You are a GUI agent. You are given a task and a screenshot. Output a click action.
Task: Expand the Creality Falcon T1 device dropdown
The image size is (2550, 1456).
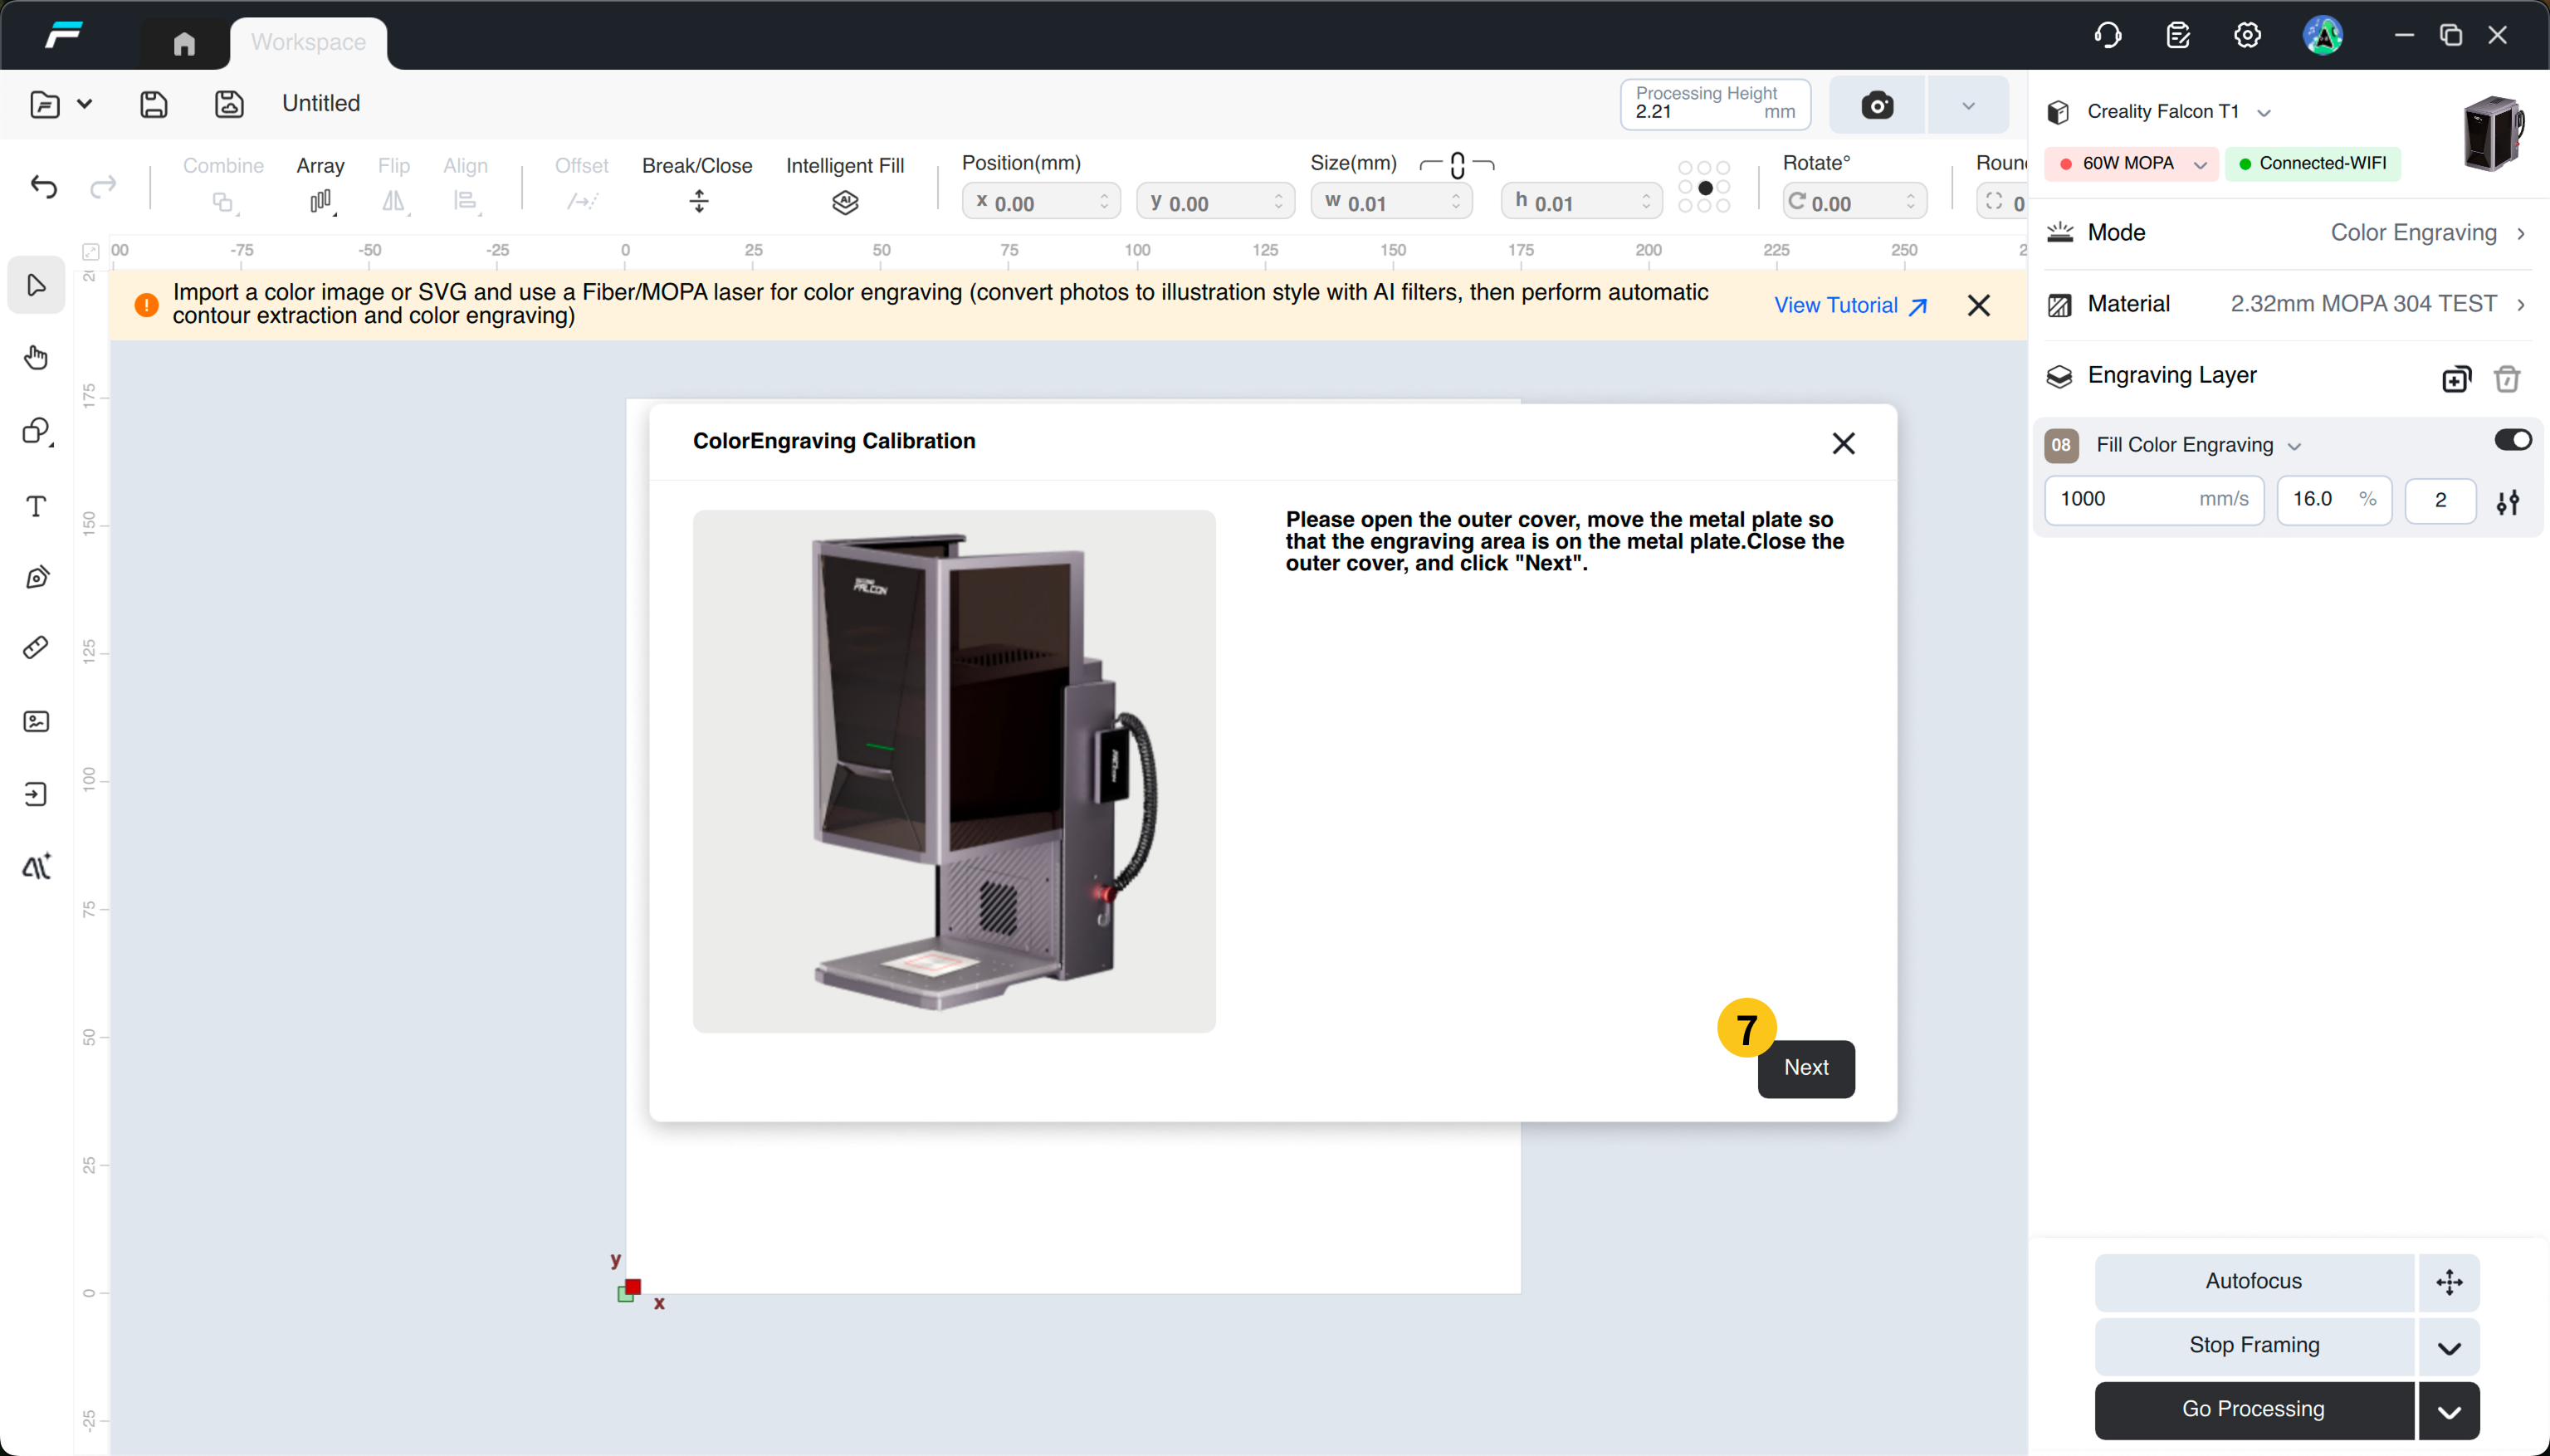coord(2264,113)
